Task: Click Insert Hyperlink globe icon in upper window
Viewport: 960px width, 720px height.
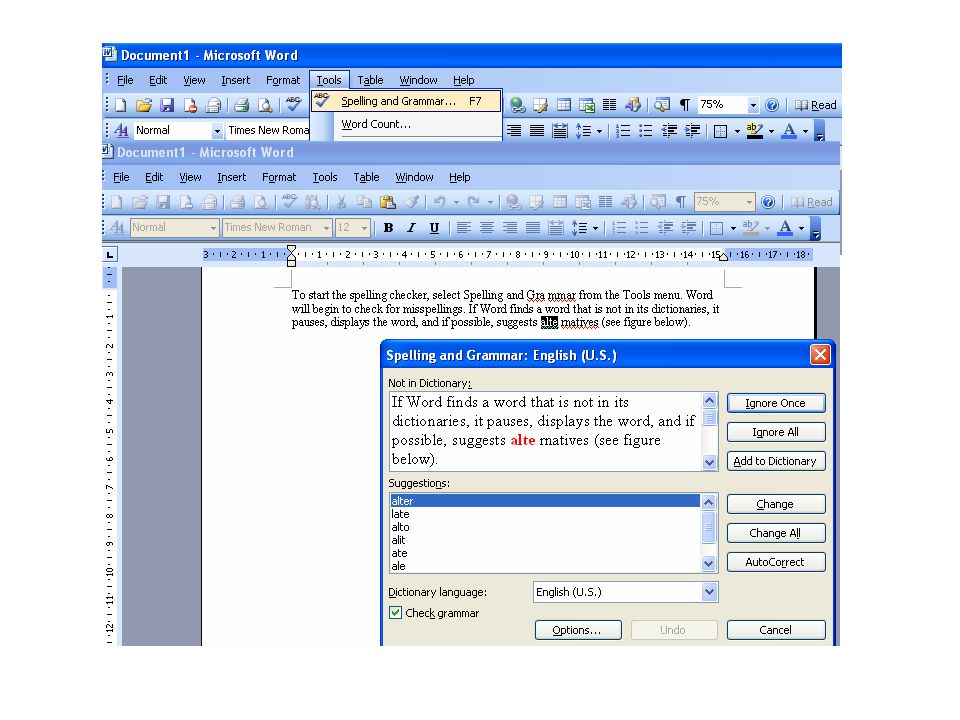Action: (517, 105)
